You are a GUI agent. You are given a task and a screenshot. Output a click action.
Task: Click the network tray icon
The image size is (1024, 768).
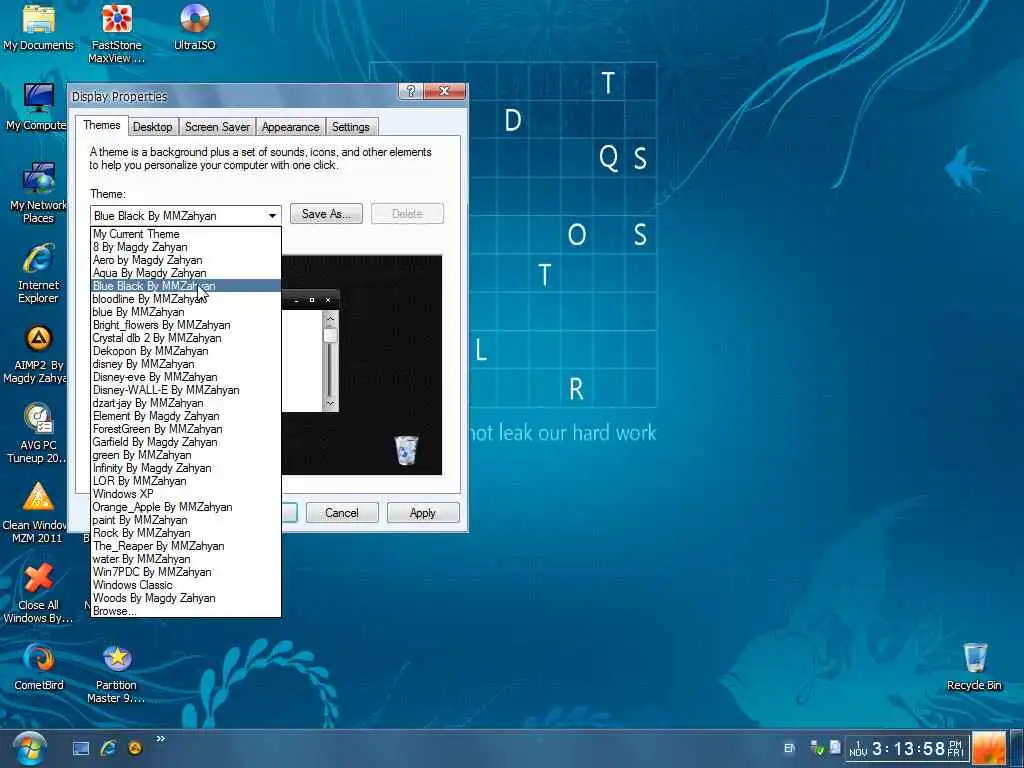[x=816, y=748]
